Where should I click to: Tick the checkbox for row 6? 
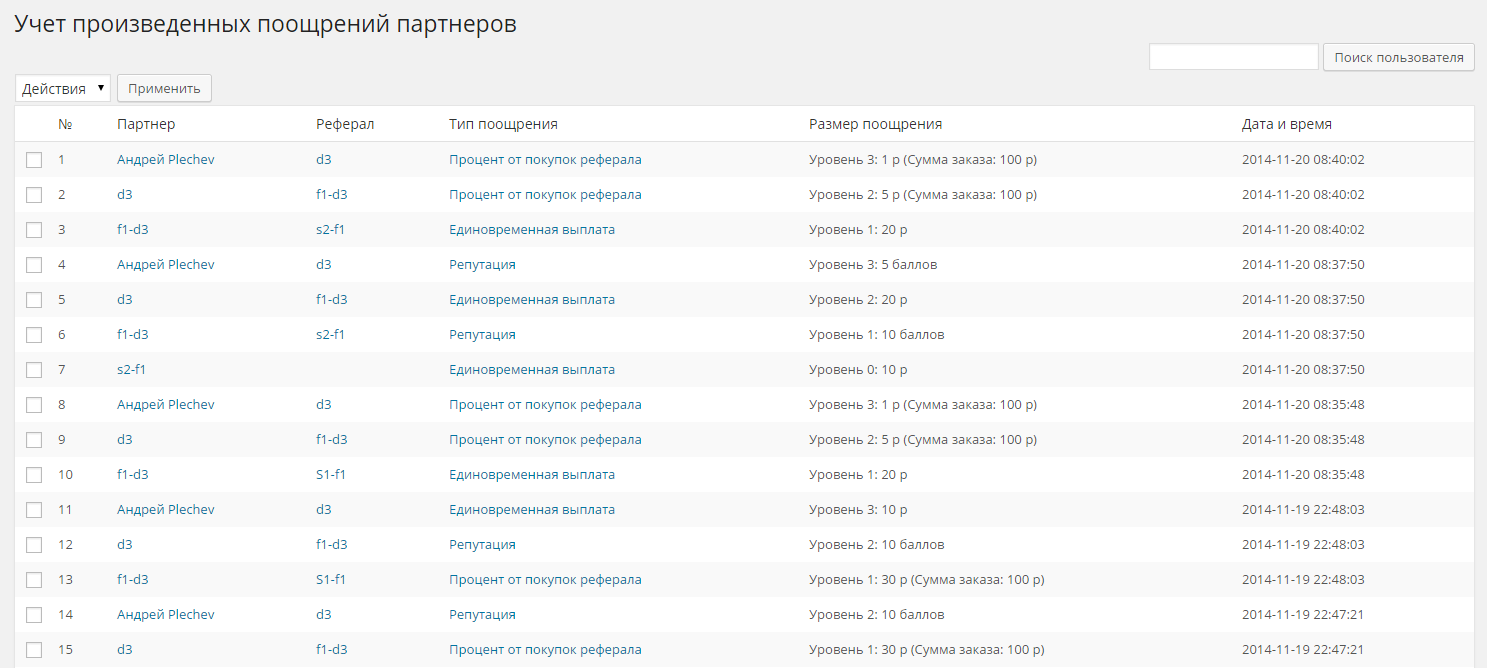coord(34,335)
